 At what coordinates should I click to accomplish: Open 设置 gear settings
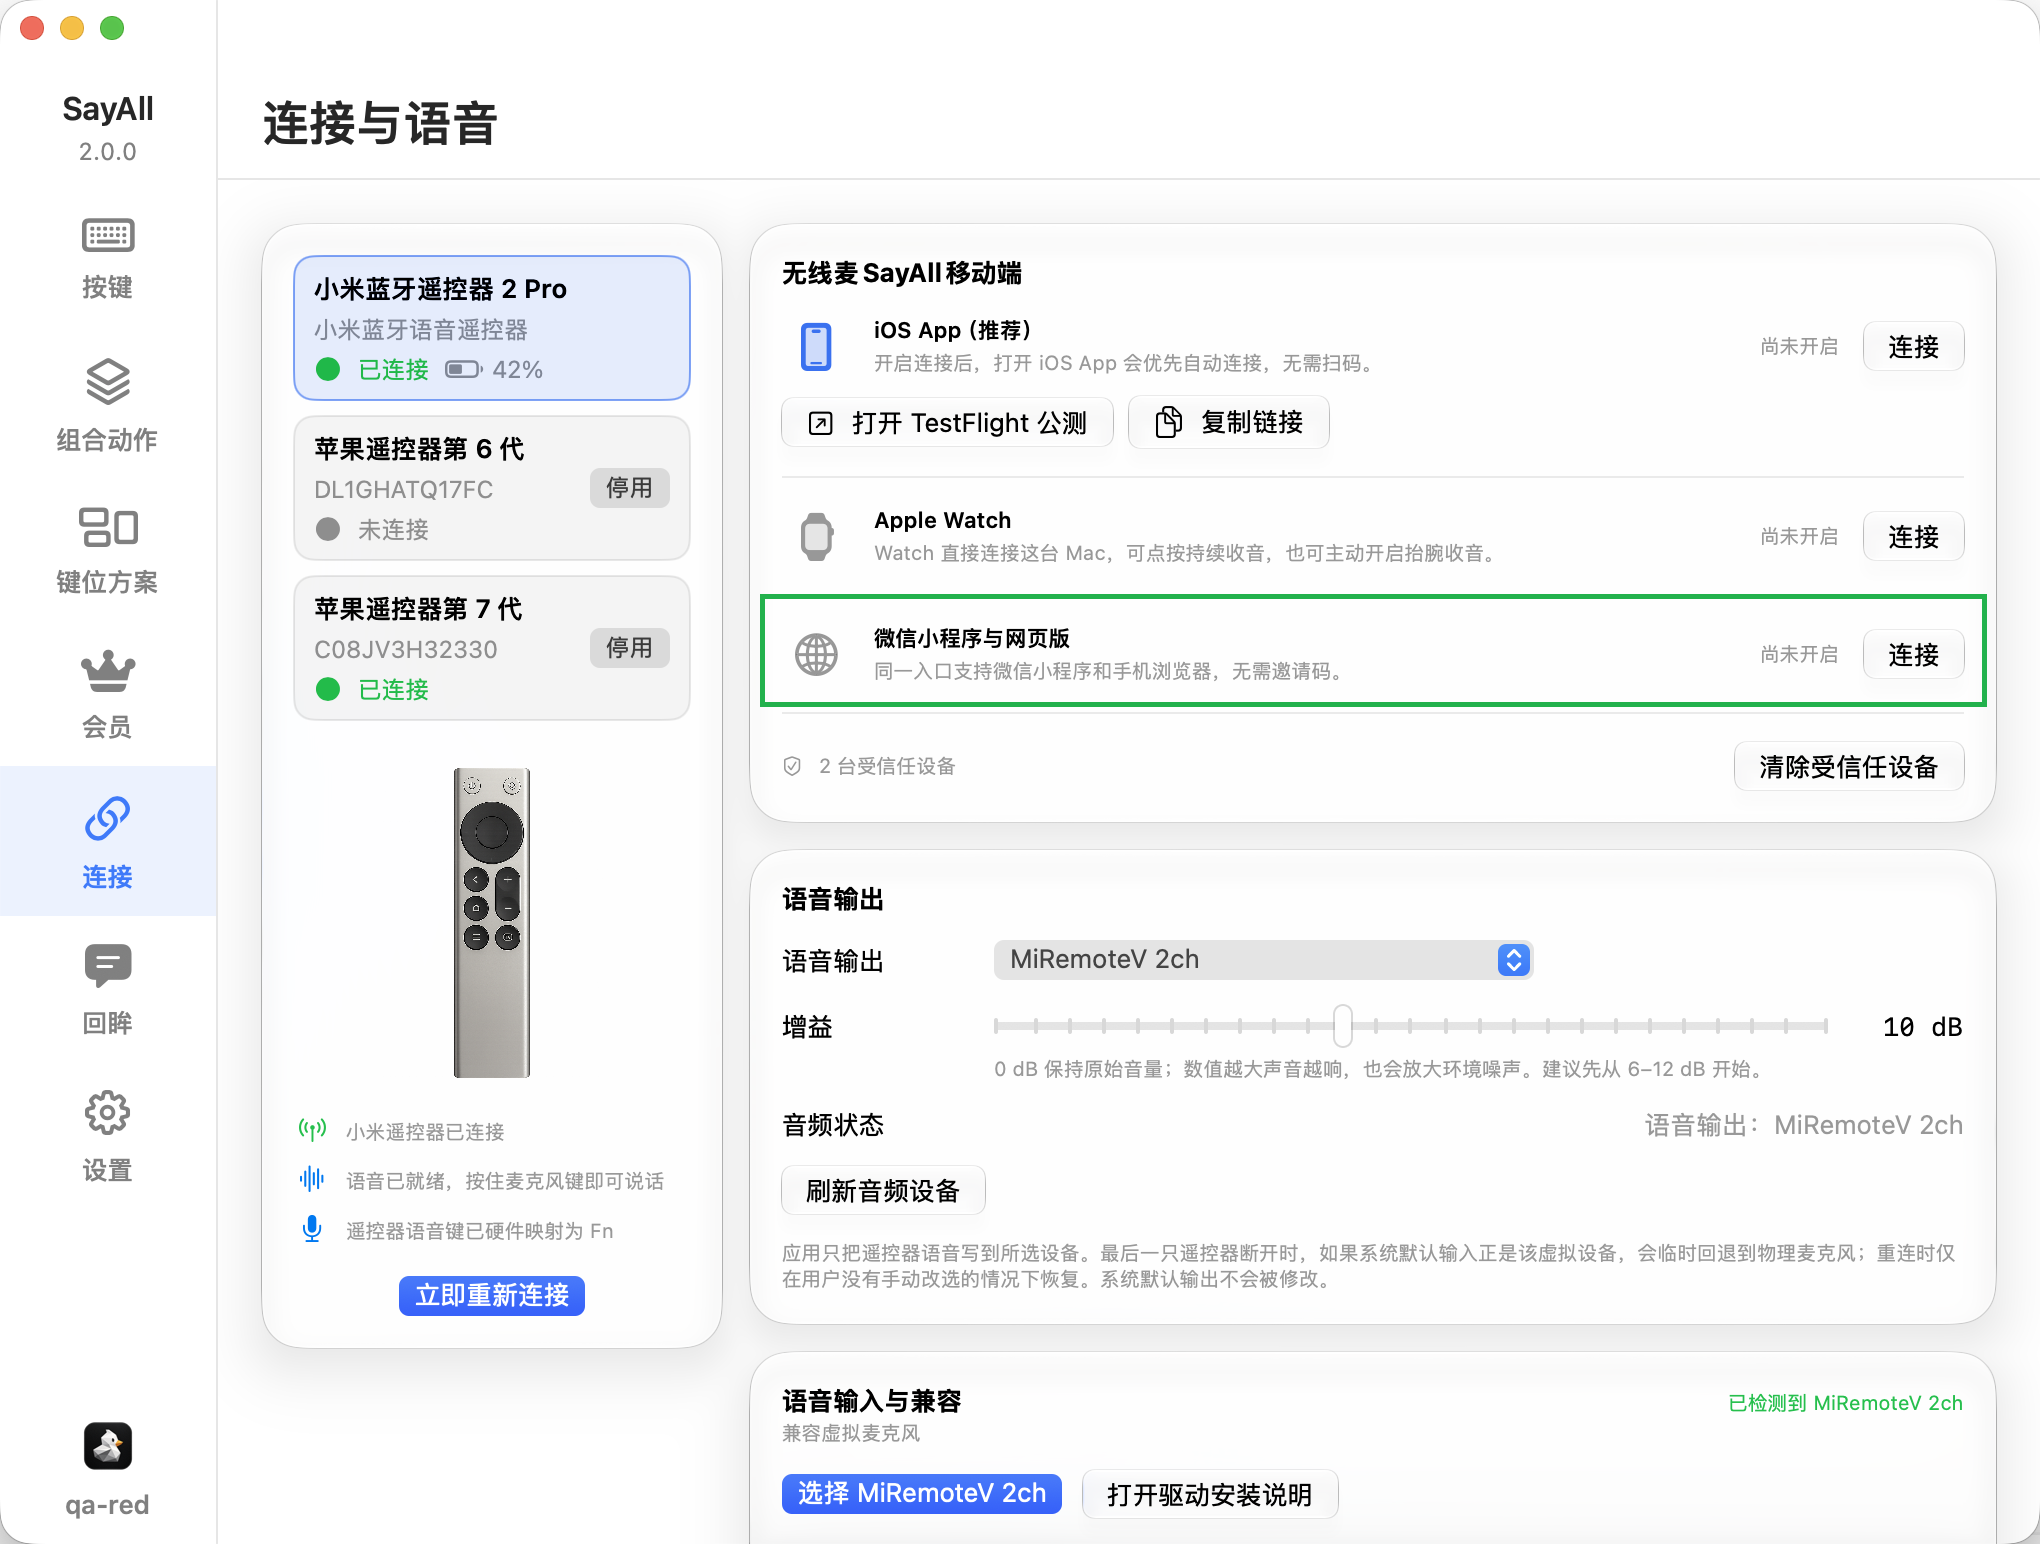108,1137
